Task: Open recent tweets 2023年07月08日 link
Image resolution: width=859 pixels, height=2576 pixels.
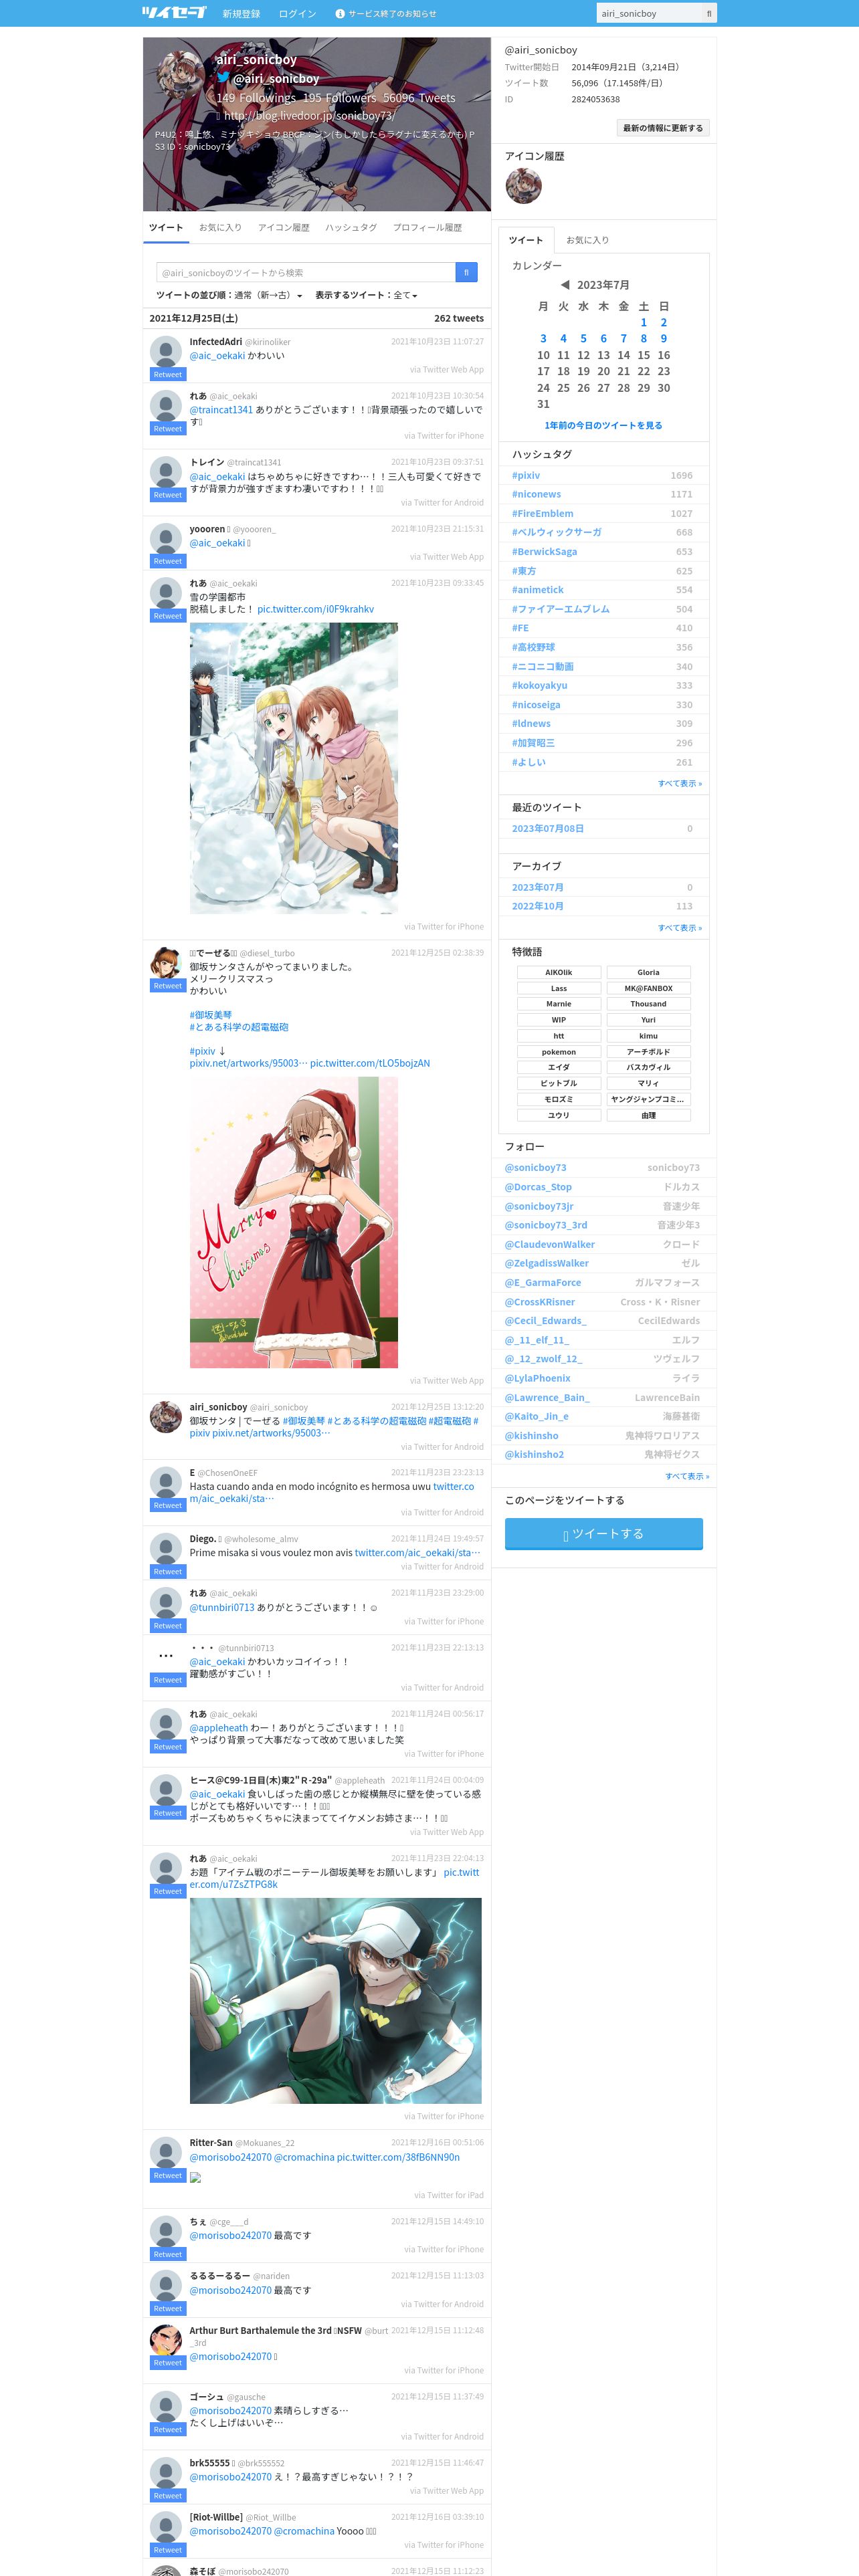Action: (548, 829)
